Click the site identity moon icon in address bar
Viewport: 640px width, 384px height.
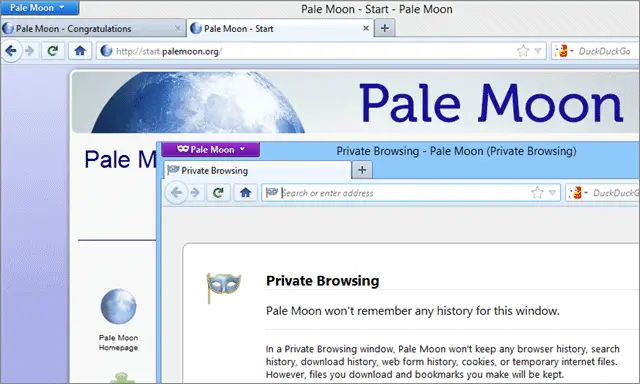coord(107,51)
